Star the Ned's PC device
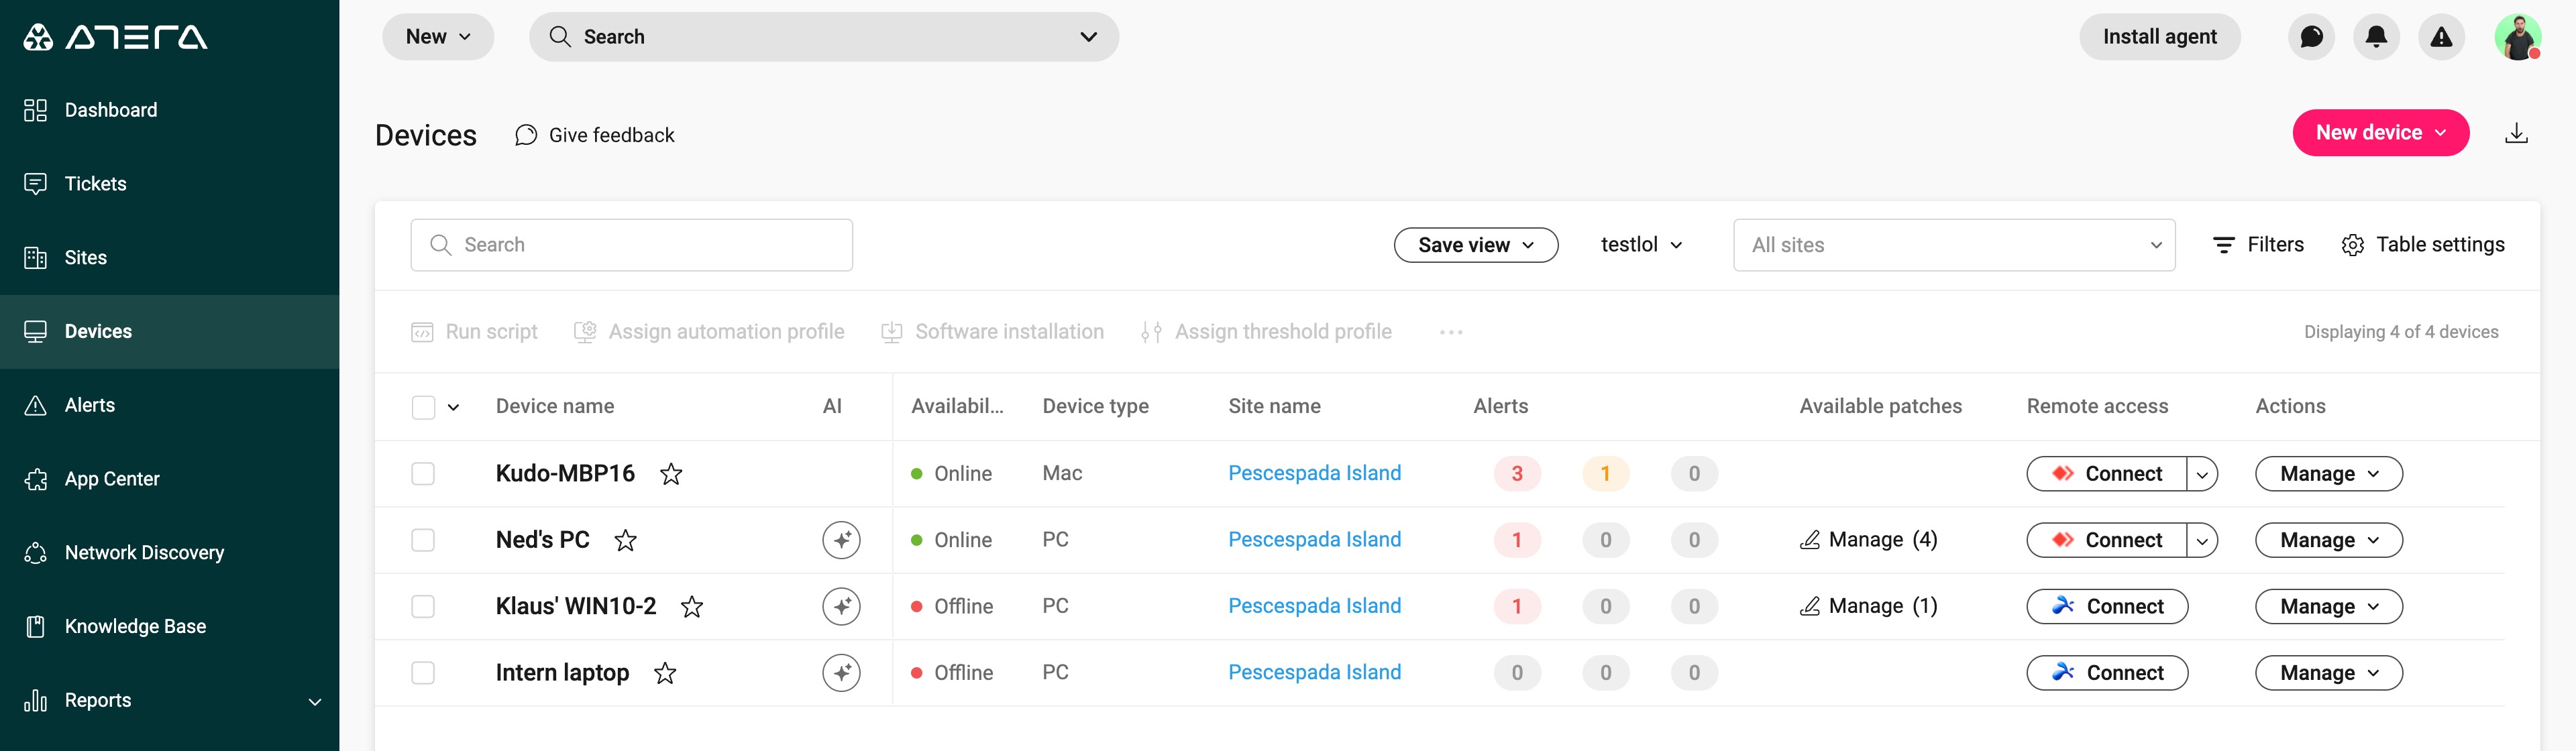This screenshot has width=2576, height=751. (x=626, y=540)
